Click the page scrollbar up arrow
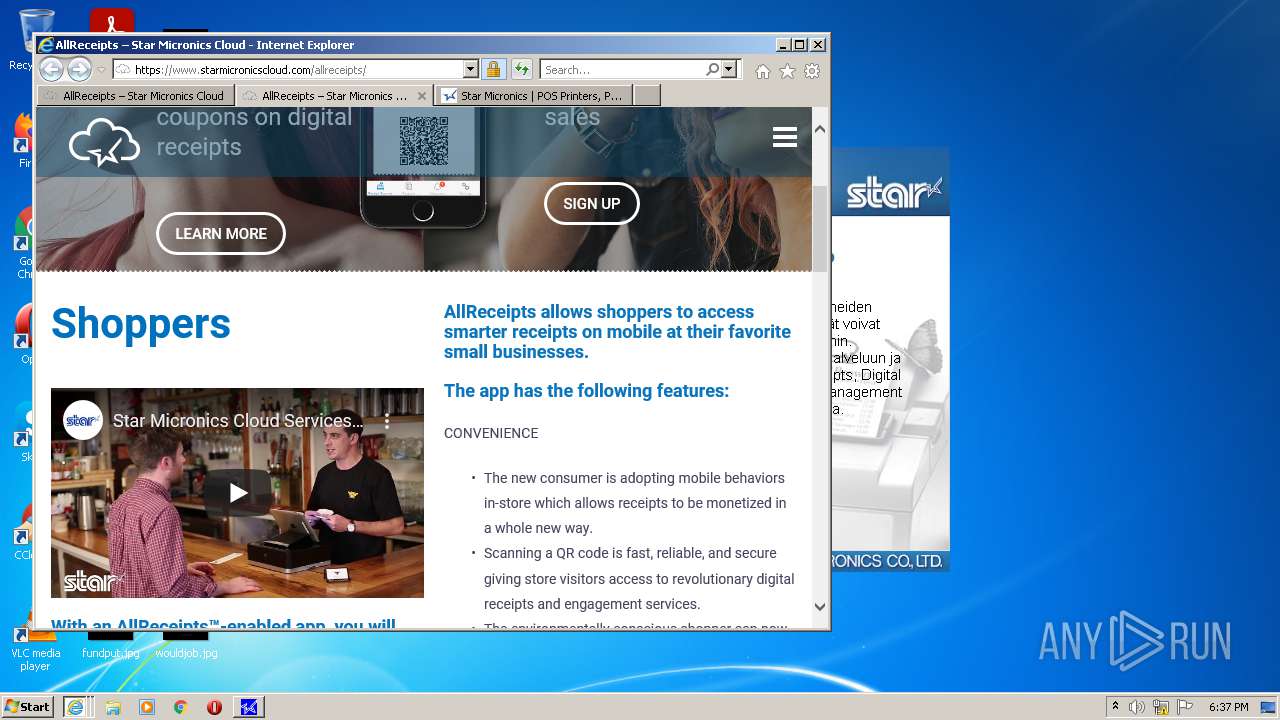 coord(820,129)
